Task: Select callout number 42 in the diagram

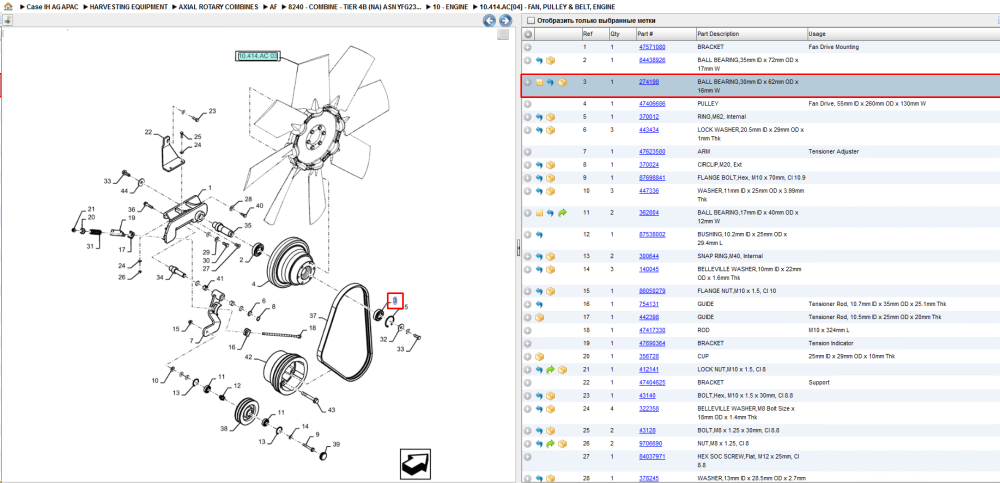Action: pyautogui.click(x=249, y=357)
